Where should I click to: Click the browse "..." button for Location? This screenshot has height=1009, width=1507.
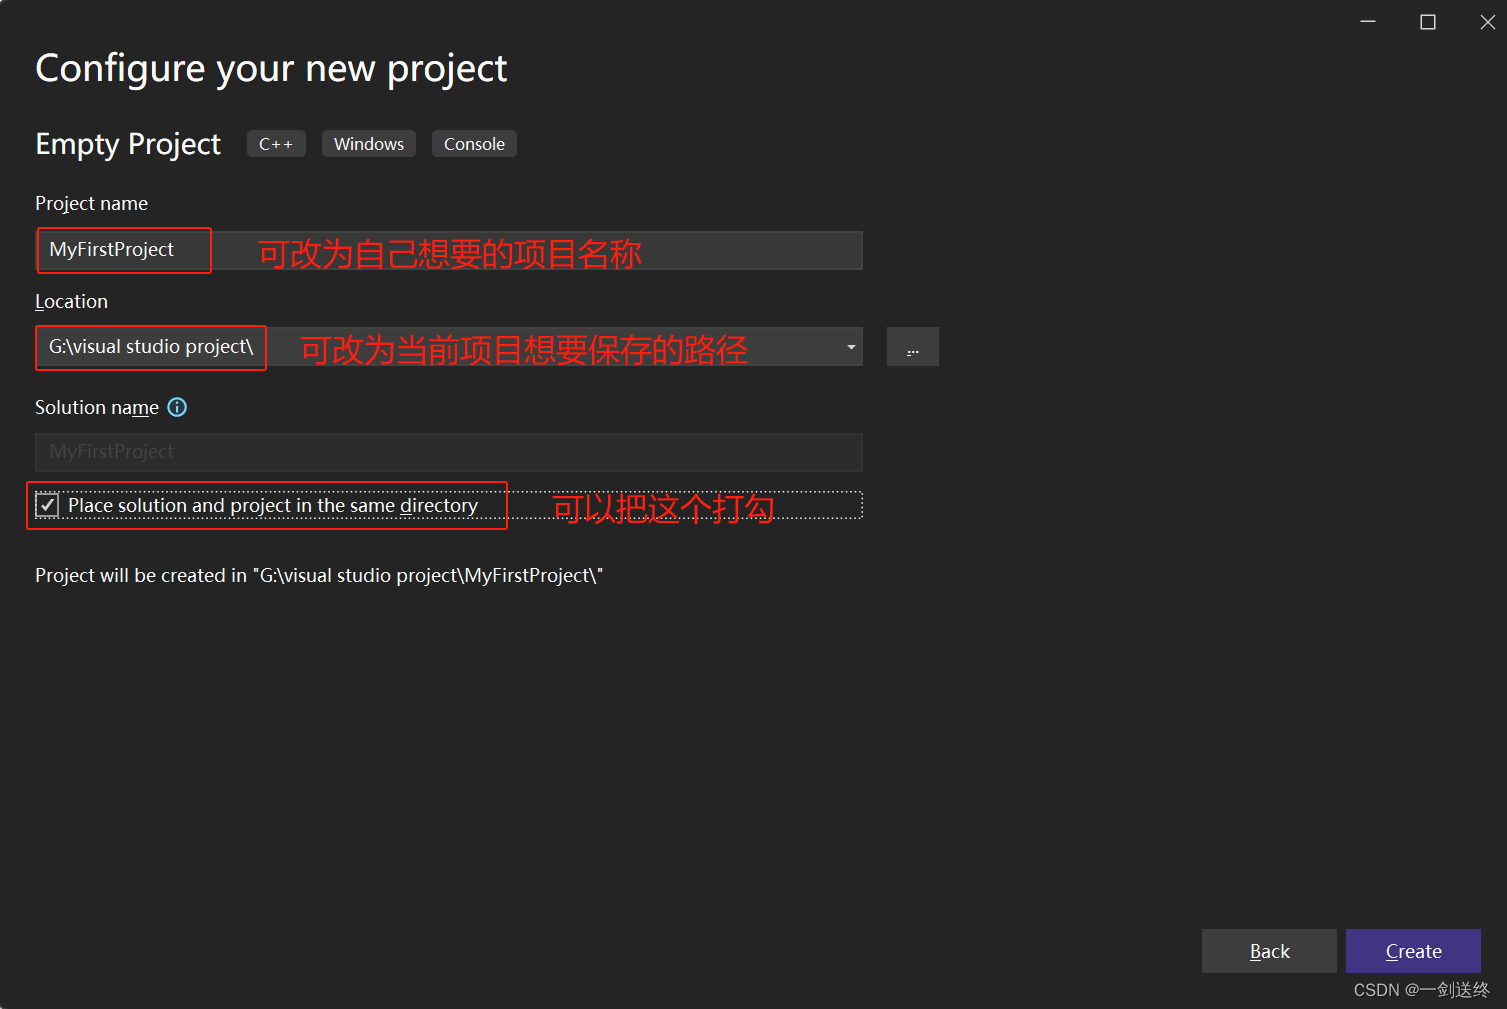912,346
